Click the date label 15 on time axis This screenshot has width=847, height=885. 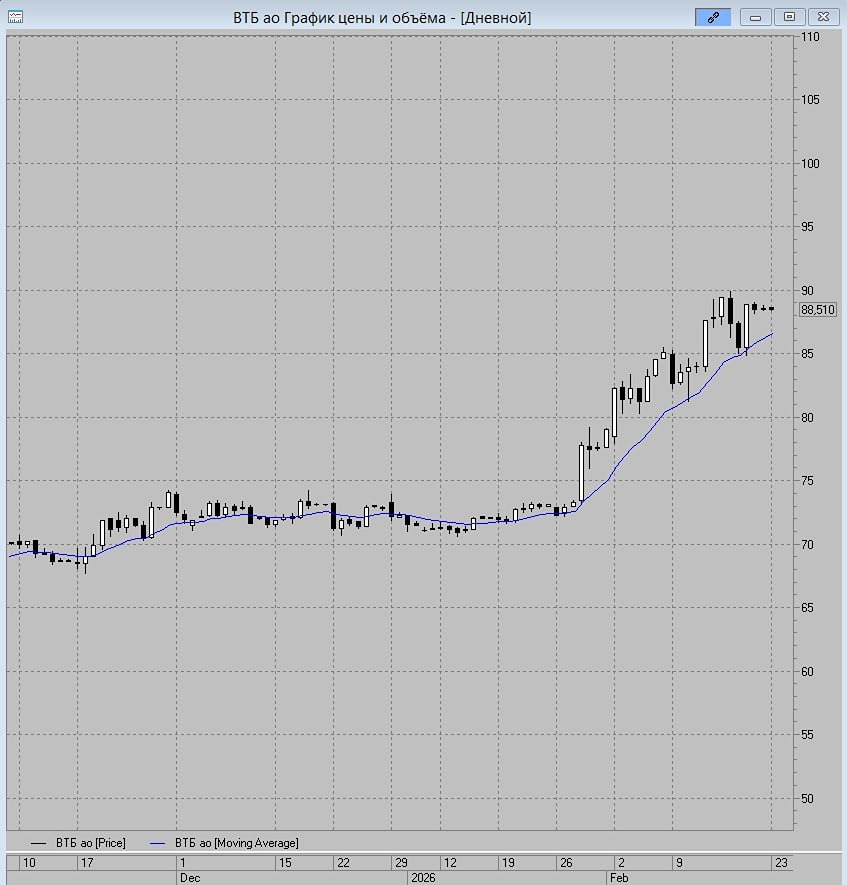(286, 862)
